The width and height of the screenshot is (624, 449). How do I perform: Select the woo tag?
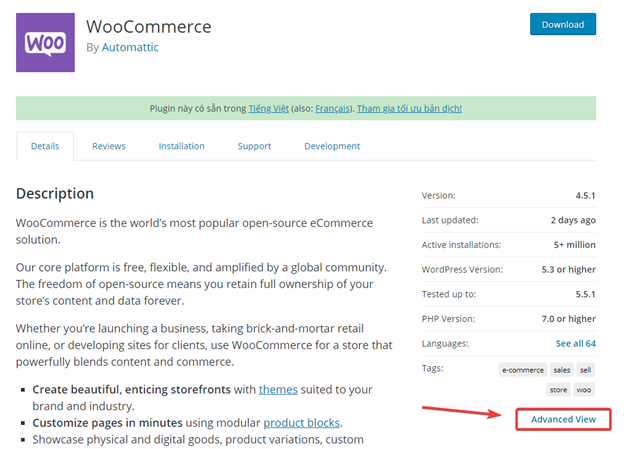[x=583, y=390]
